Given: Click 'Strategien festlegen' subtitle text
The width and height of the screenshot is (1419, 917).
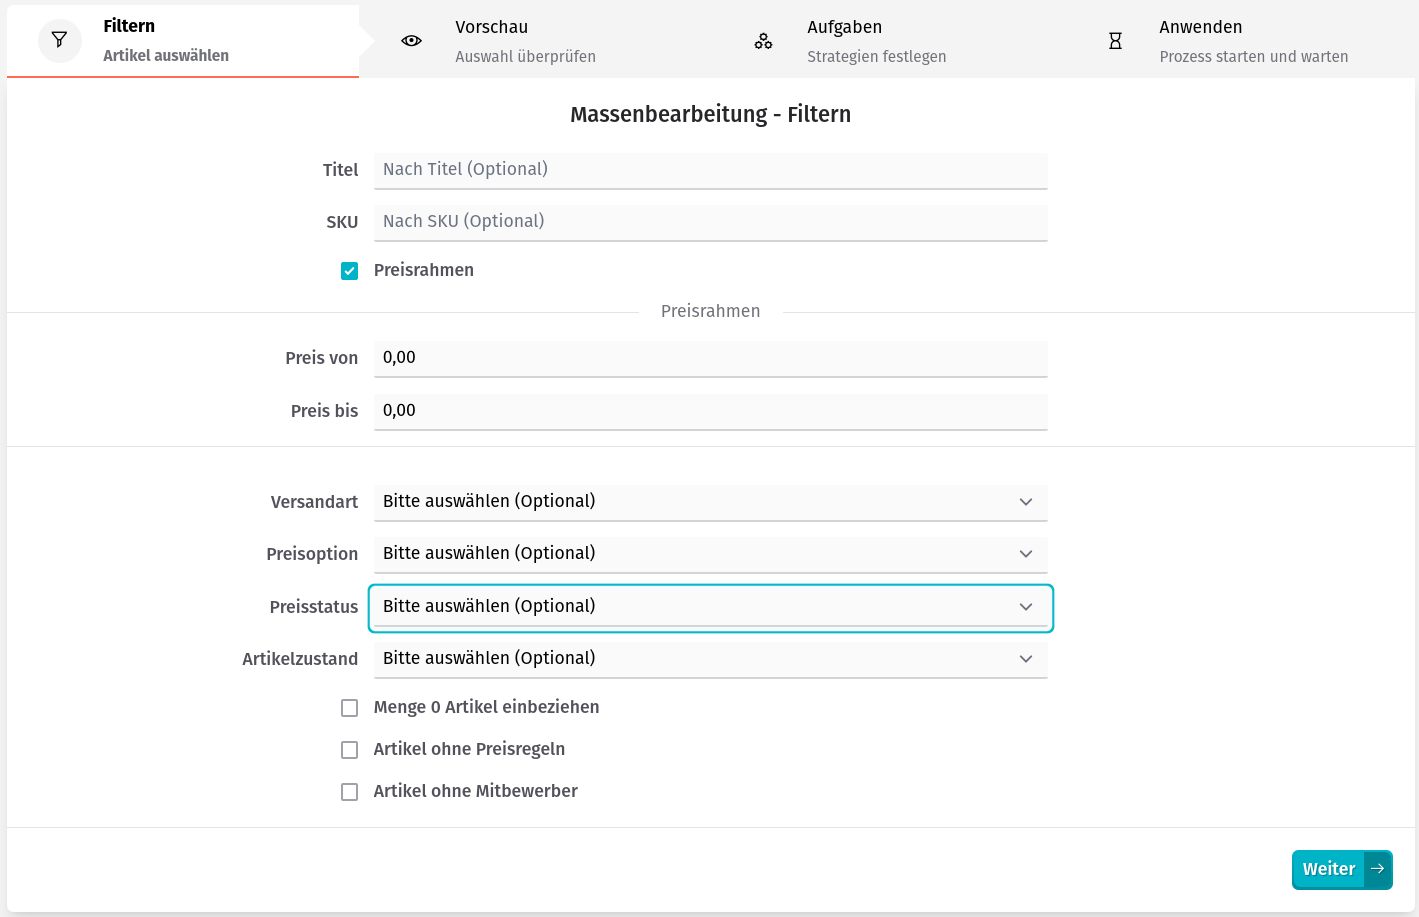Looking at the screenshot, I should [x=877, y=57].
